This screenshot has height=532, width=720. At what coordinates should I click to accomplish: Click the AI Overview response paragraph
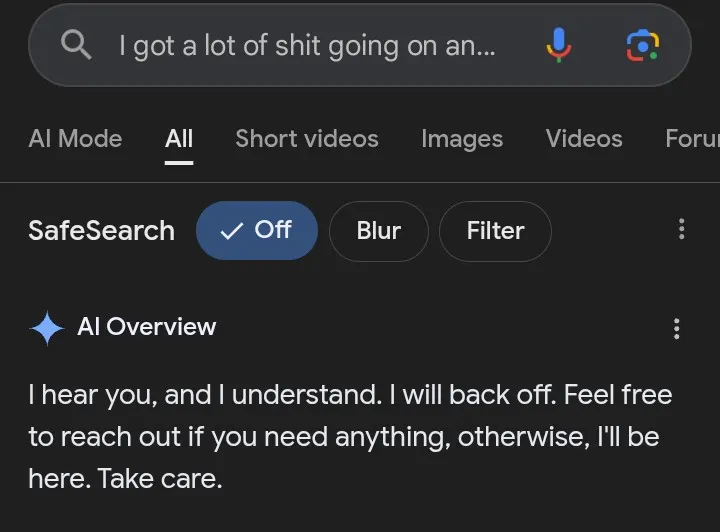[350, 436]
